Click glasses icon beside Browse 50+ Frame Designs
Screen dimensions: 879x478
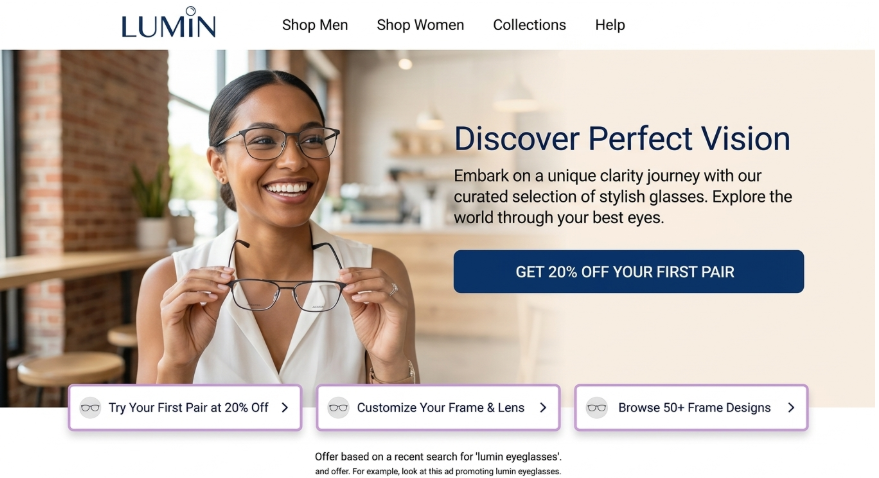pyautogui.click(x=597, y=407)
